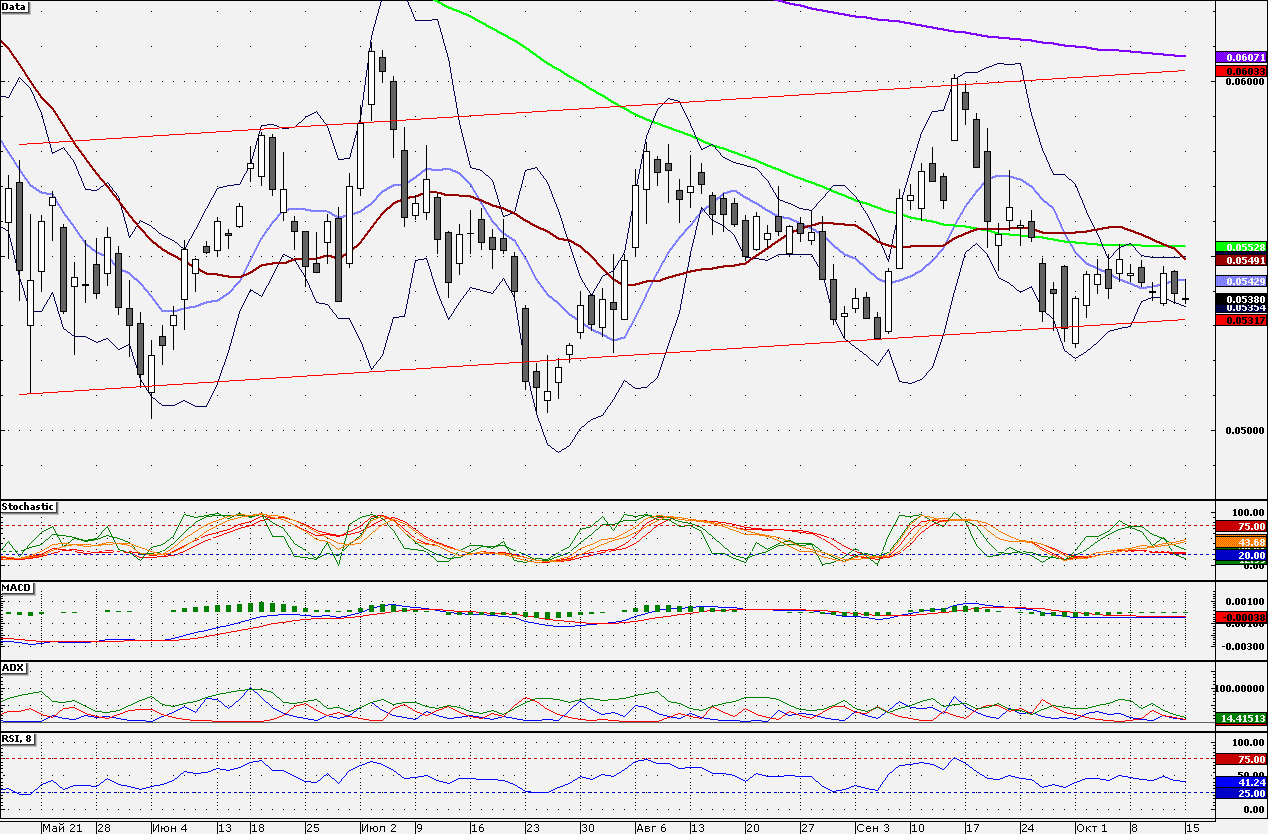1268x834 pixels.
Task: Click the green 0.05528 price label
Action: 1241,246
